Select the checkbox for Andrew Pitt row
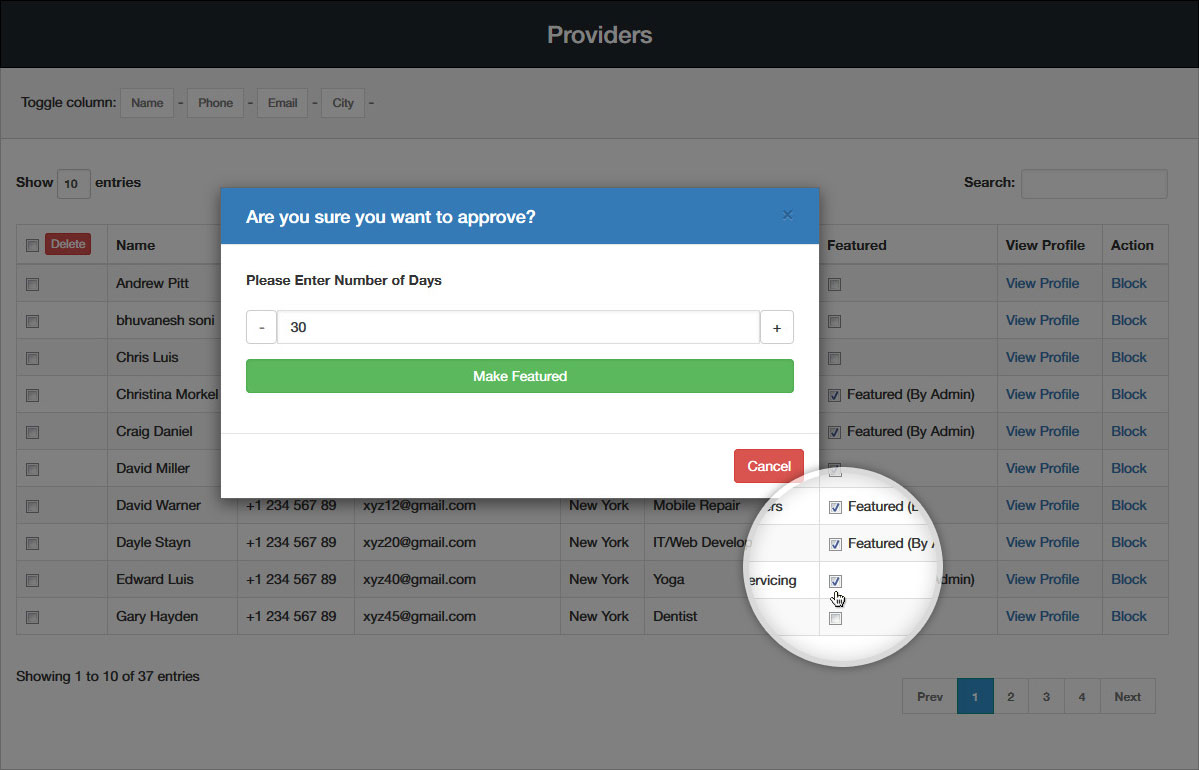Image resolution: width=1199 pixels, height=770 pixels. click(32, 284)
